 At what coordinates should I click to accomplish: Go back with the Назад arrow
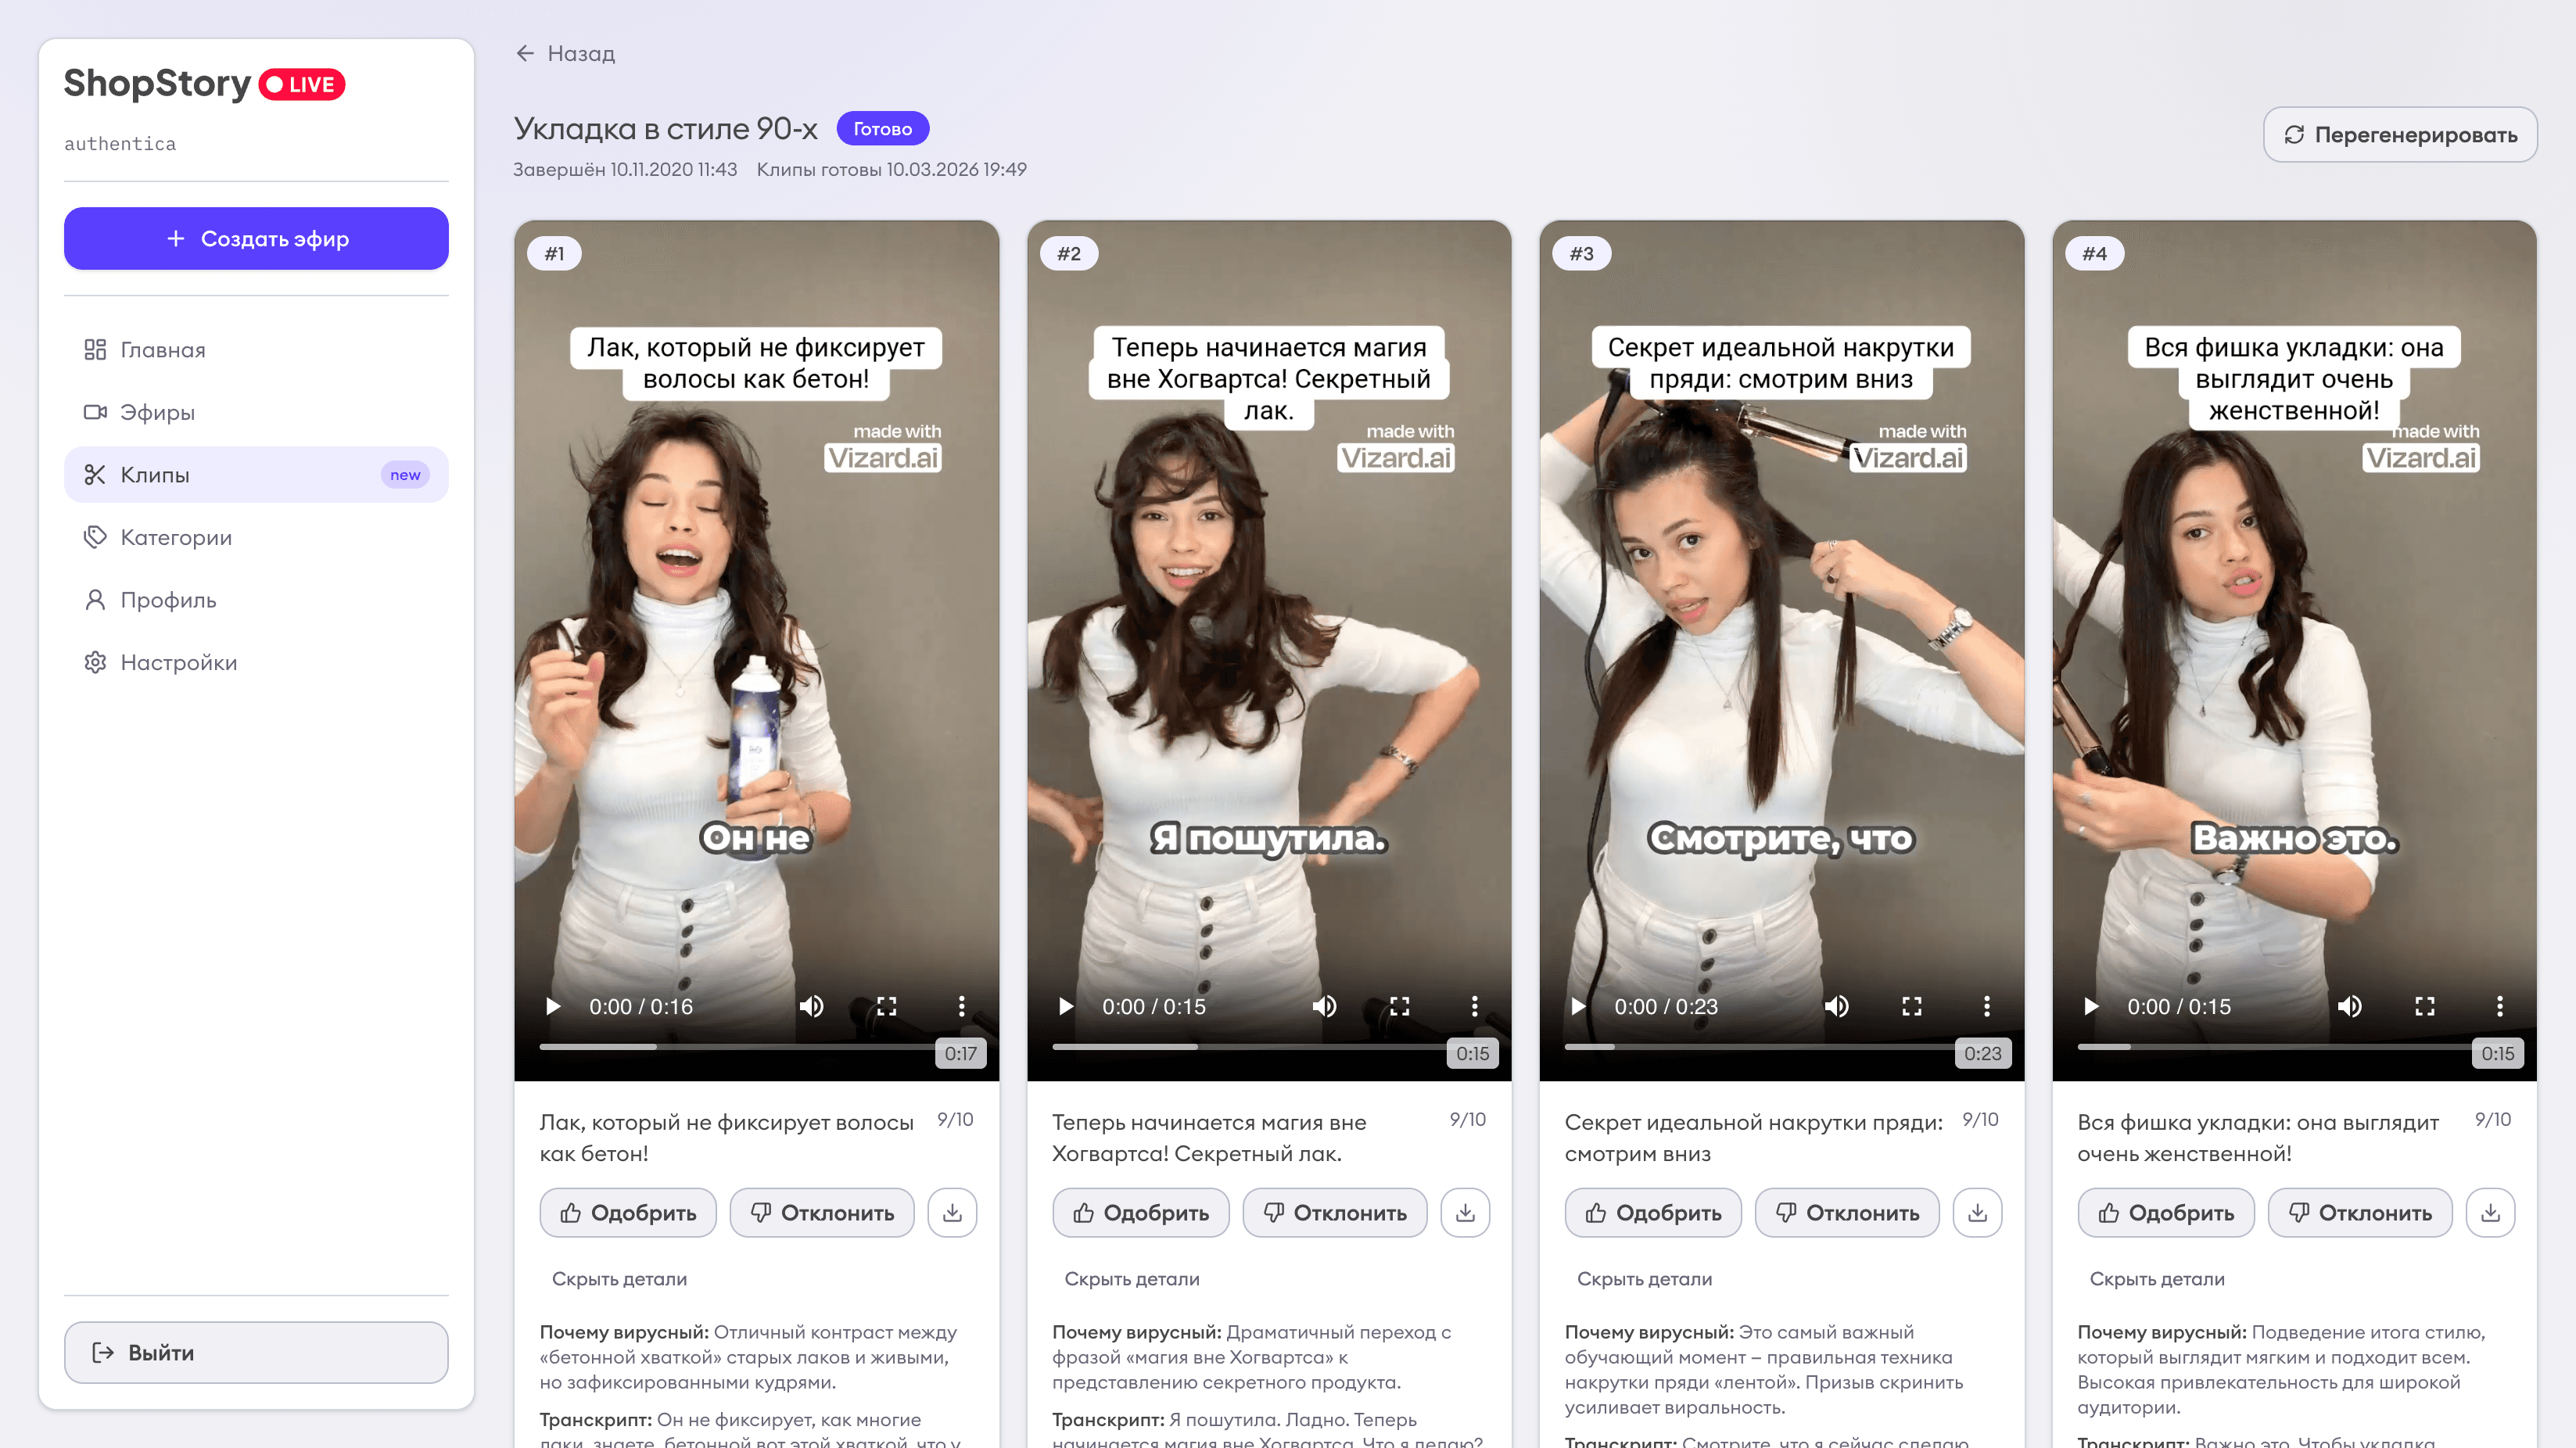pos(565,53)
